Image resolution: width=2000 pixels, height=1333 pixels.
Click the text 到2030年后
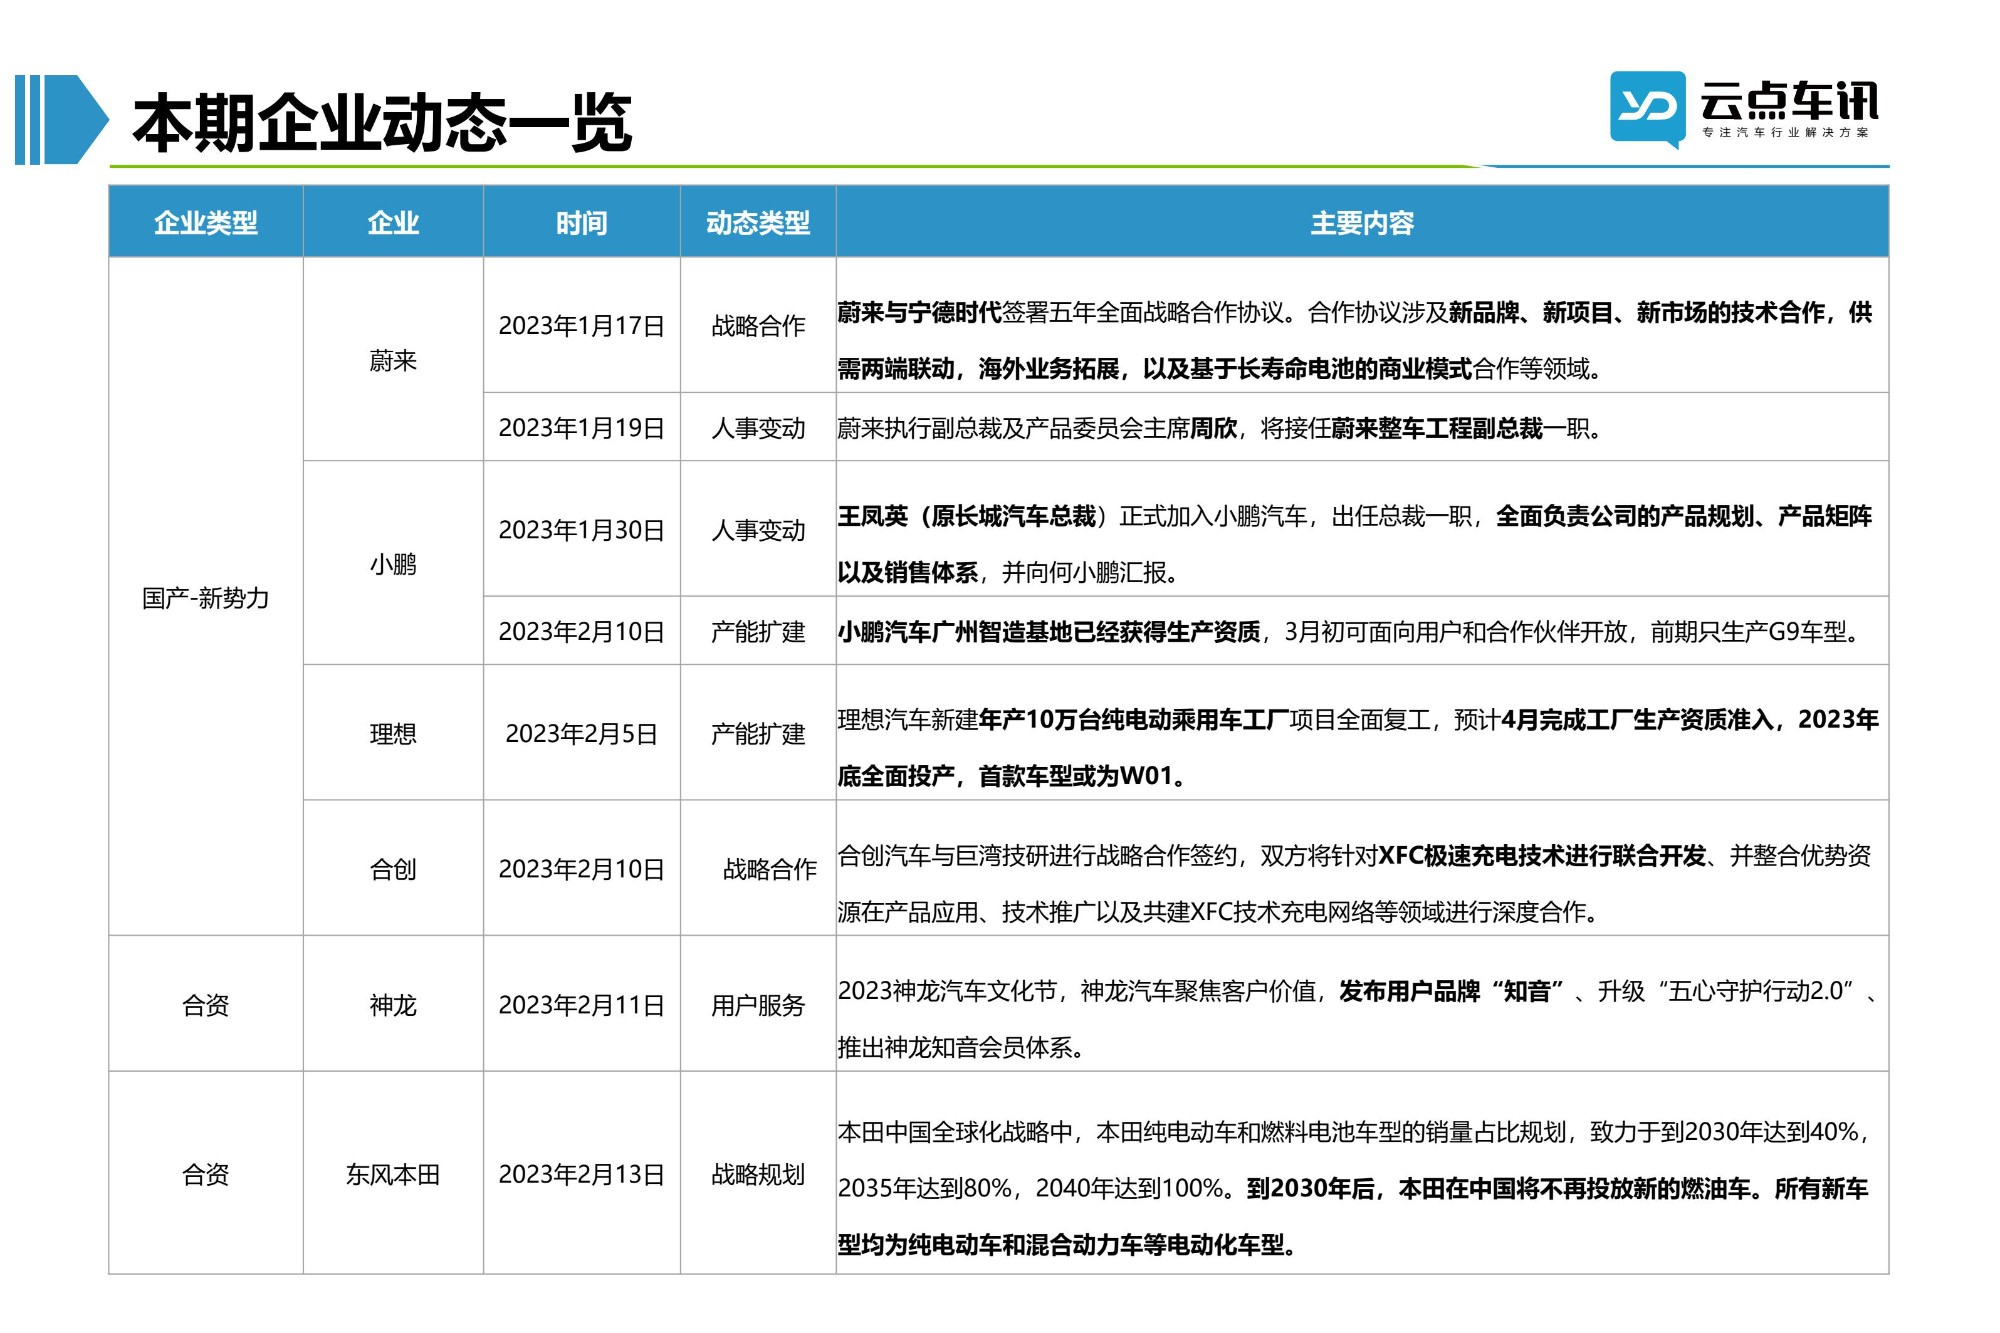(1309, 1188)
